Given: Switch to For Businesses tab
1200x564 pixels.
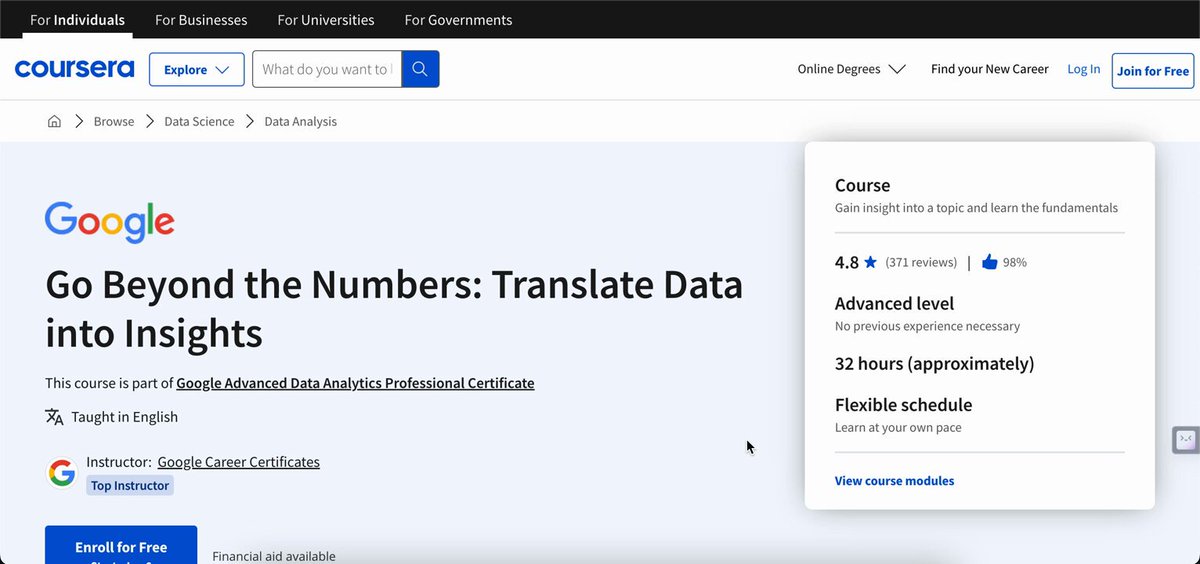Looking at the screenshot, I should pyautogui.click(x=201, y=20).
